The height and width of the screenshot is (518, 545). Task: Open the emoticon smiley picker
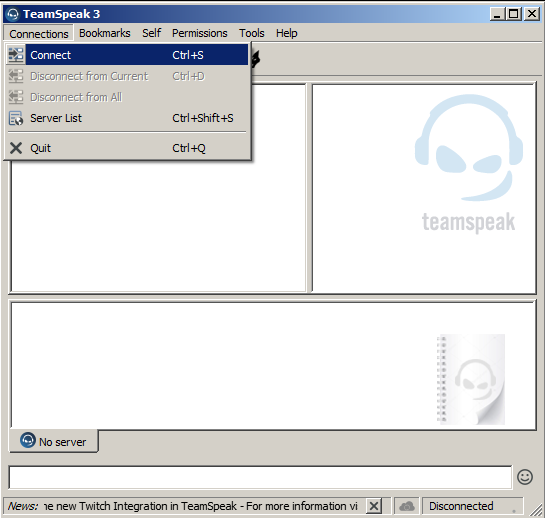[x=525, y=477]
